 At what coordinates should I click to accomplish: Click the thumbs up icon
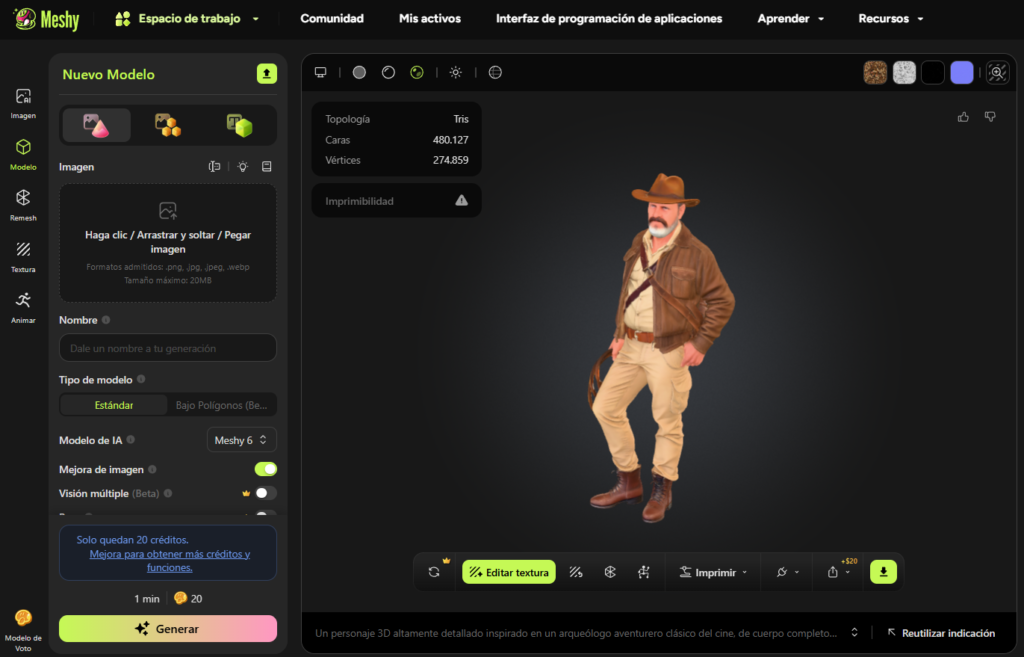point(963,117)
